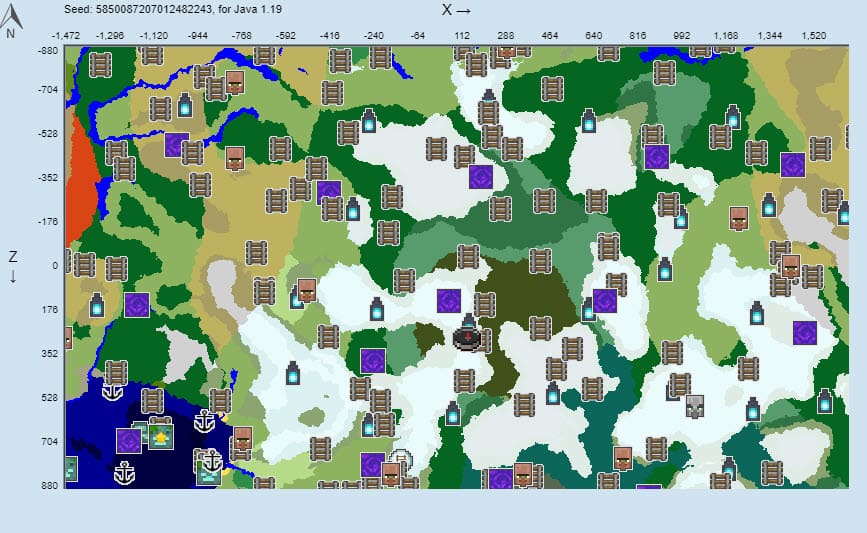Click village icon south-west of the pillager outpost
Screen dimensions: 867x533
click(623, 459)
